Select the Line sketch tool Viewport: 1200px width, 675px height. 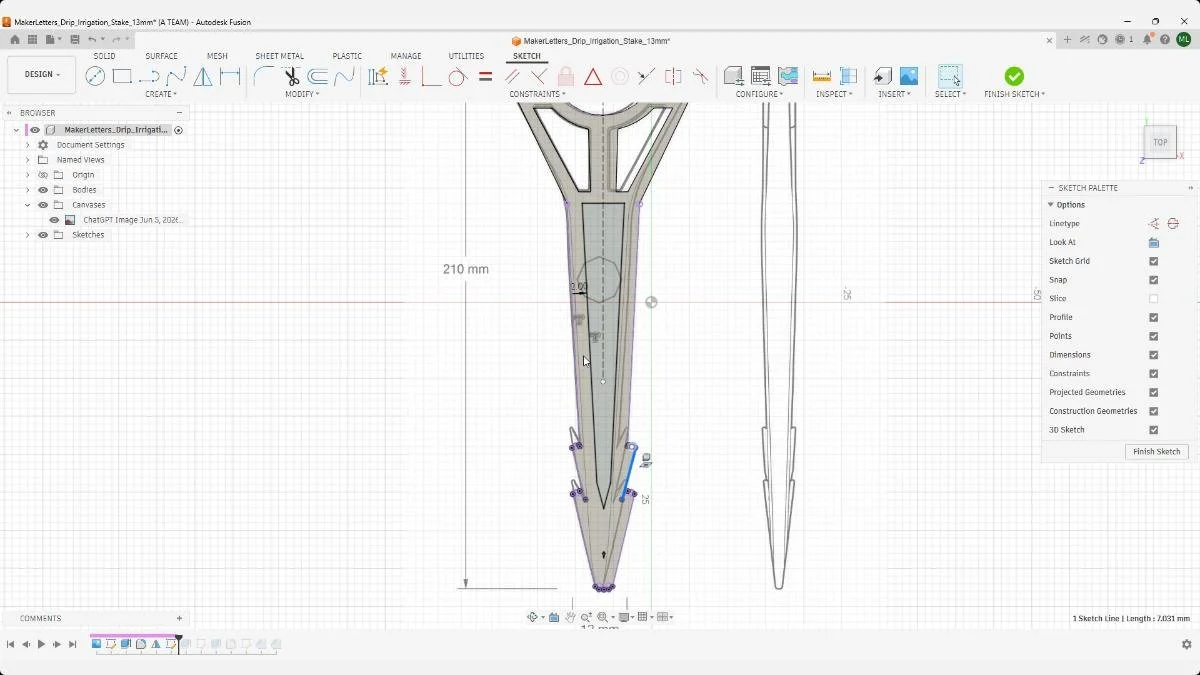[x=149, y=76]
